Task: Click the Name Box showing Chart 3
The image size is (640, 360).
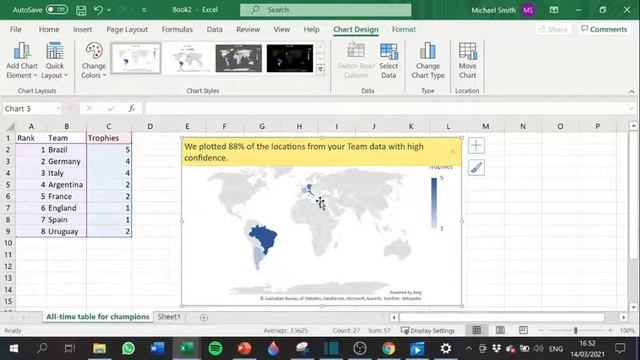Action: 29,109
